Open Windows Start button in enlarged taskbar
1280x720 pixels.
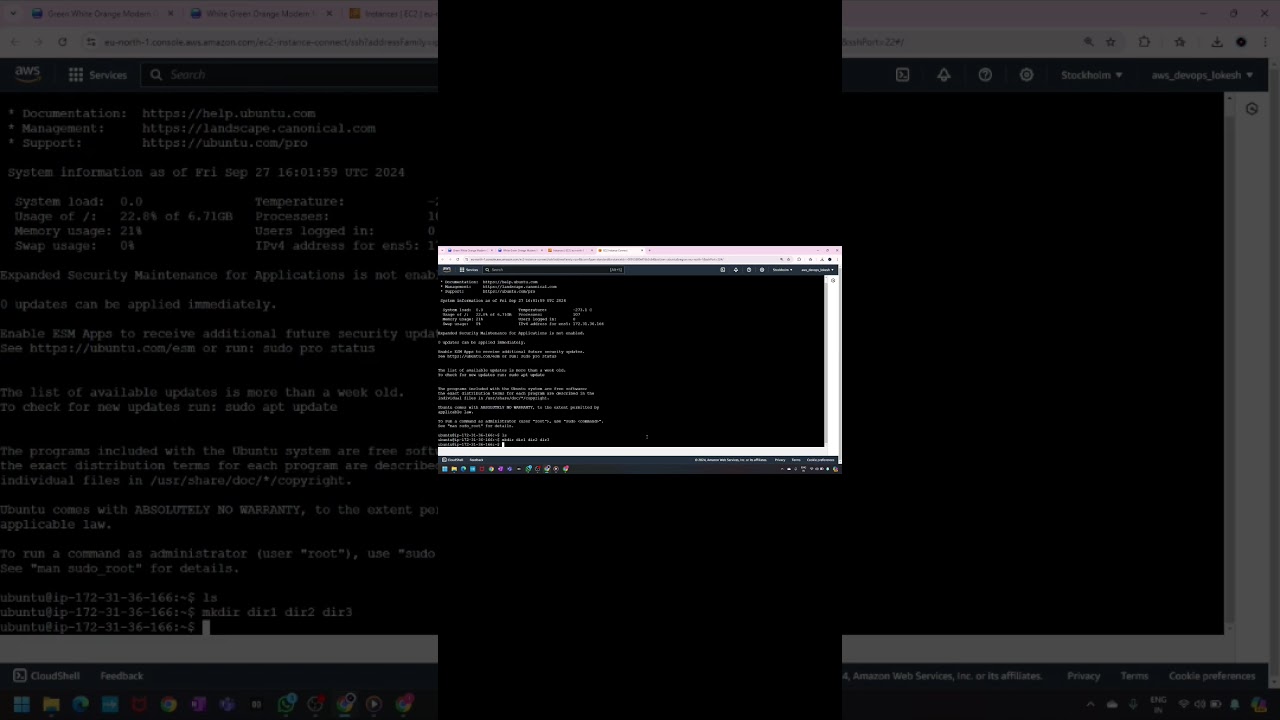point(21,704)
